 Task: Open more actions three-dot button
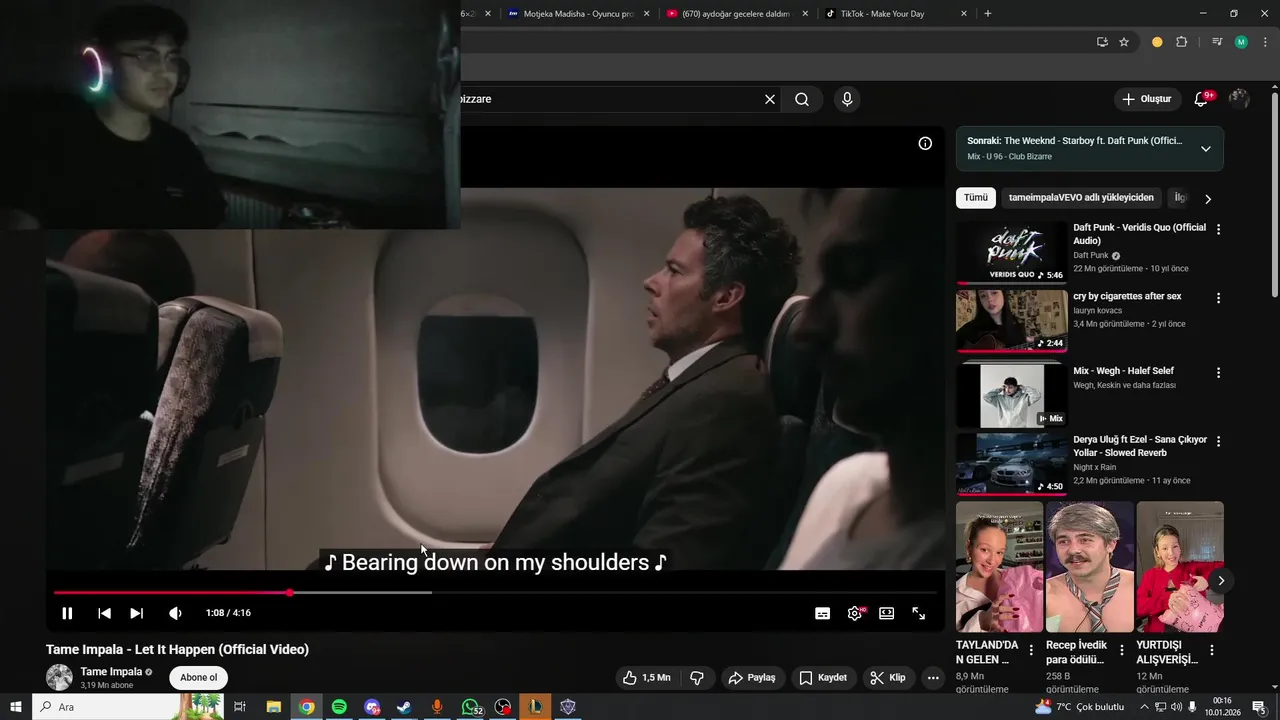(x=933, y=678)
